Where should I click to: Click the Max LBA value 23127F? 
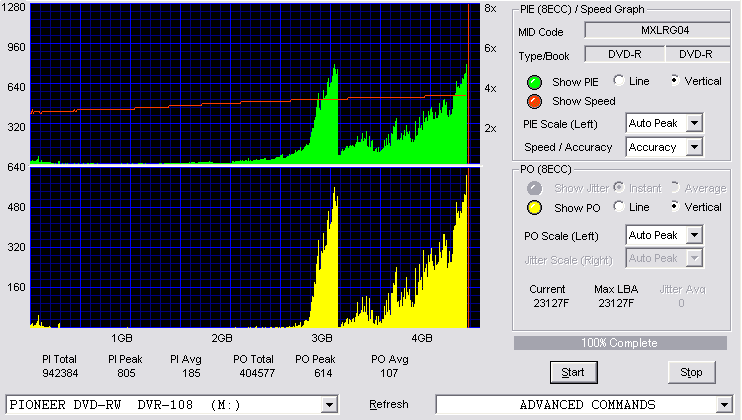tap(616, 303)
